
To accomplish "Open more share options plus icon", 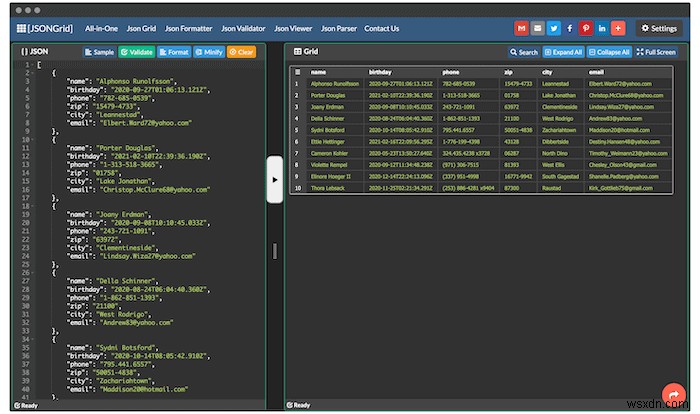I will point(618,28).
